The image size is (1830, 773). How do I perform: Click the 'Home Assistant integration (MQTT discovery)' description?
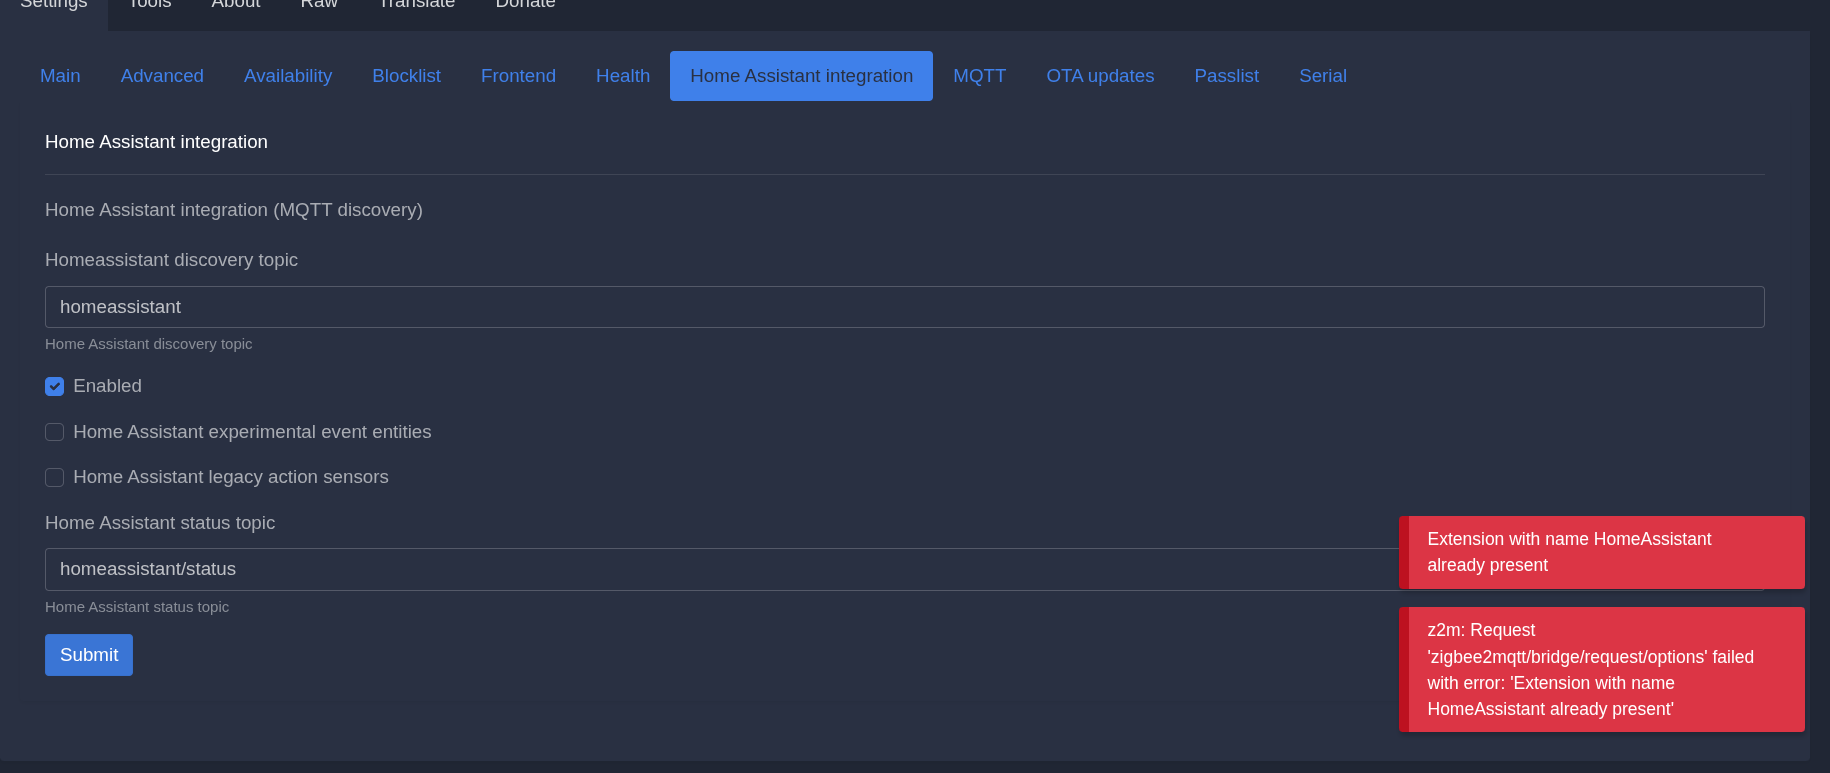pyautogui.click(x=234, y=210)
